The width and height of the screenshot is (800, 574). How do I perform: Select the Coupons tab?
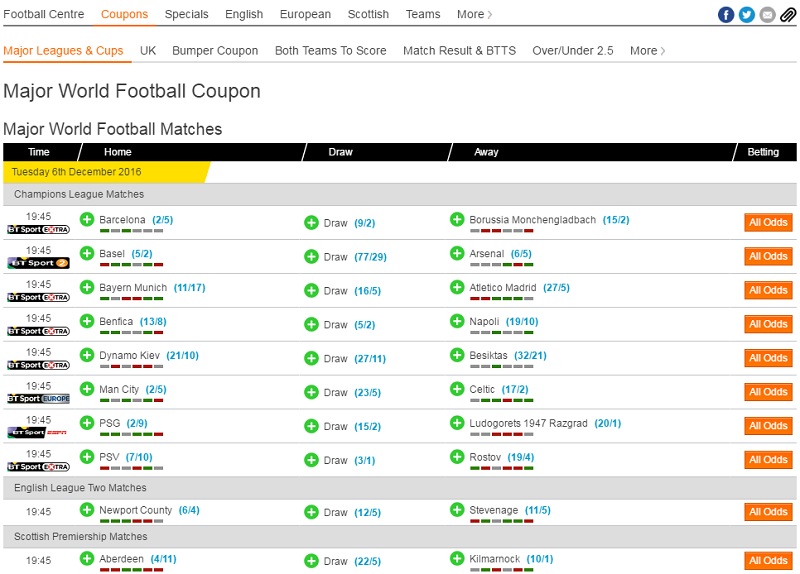(x=124, y=14)
